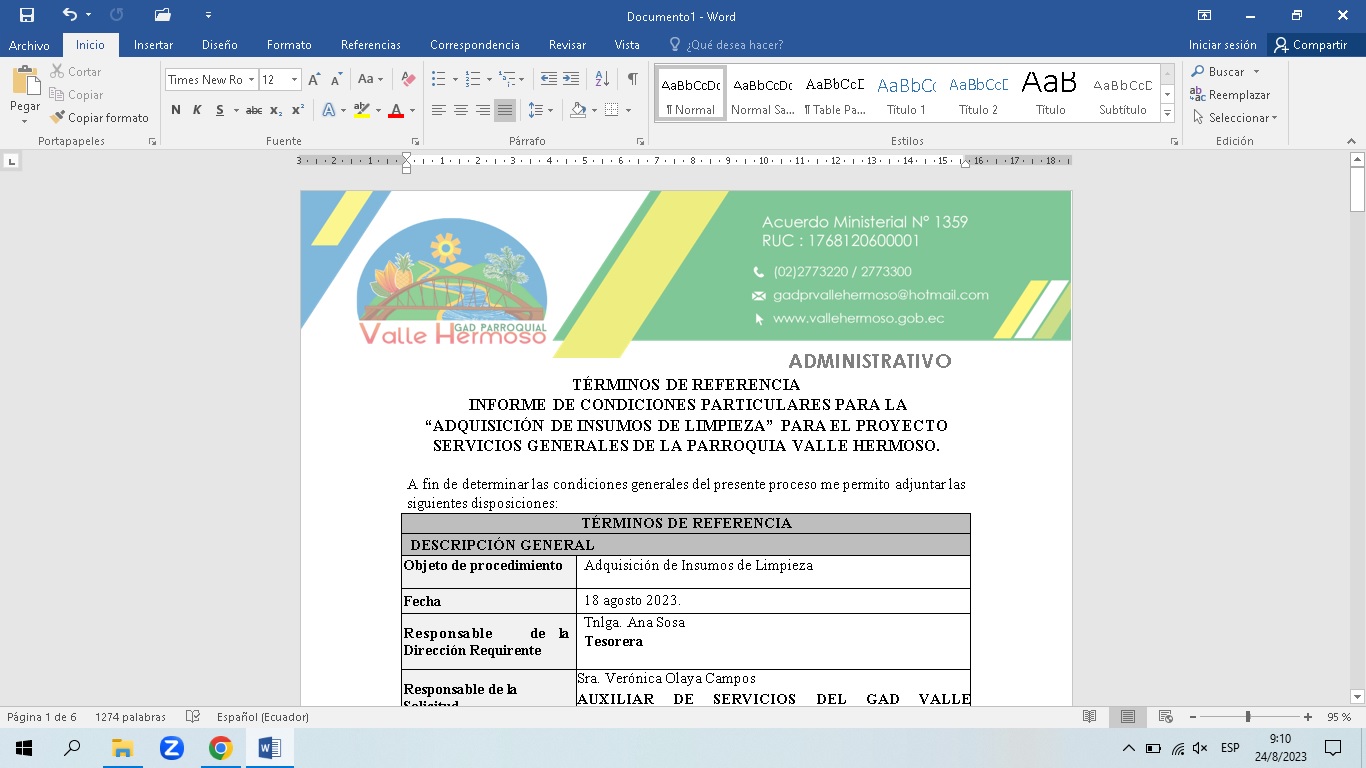
Task: Toggle bold formatting (N button)
Action: 176,110
